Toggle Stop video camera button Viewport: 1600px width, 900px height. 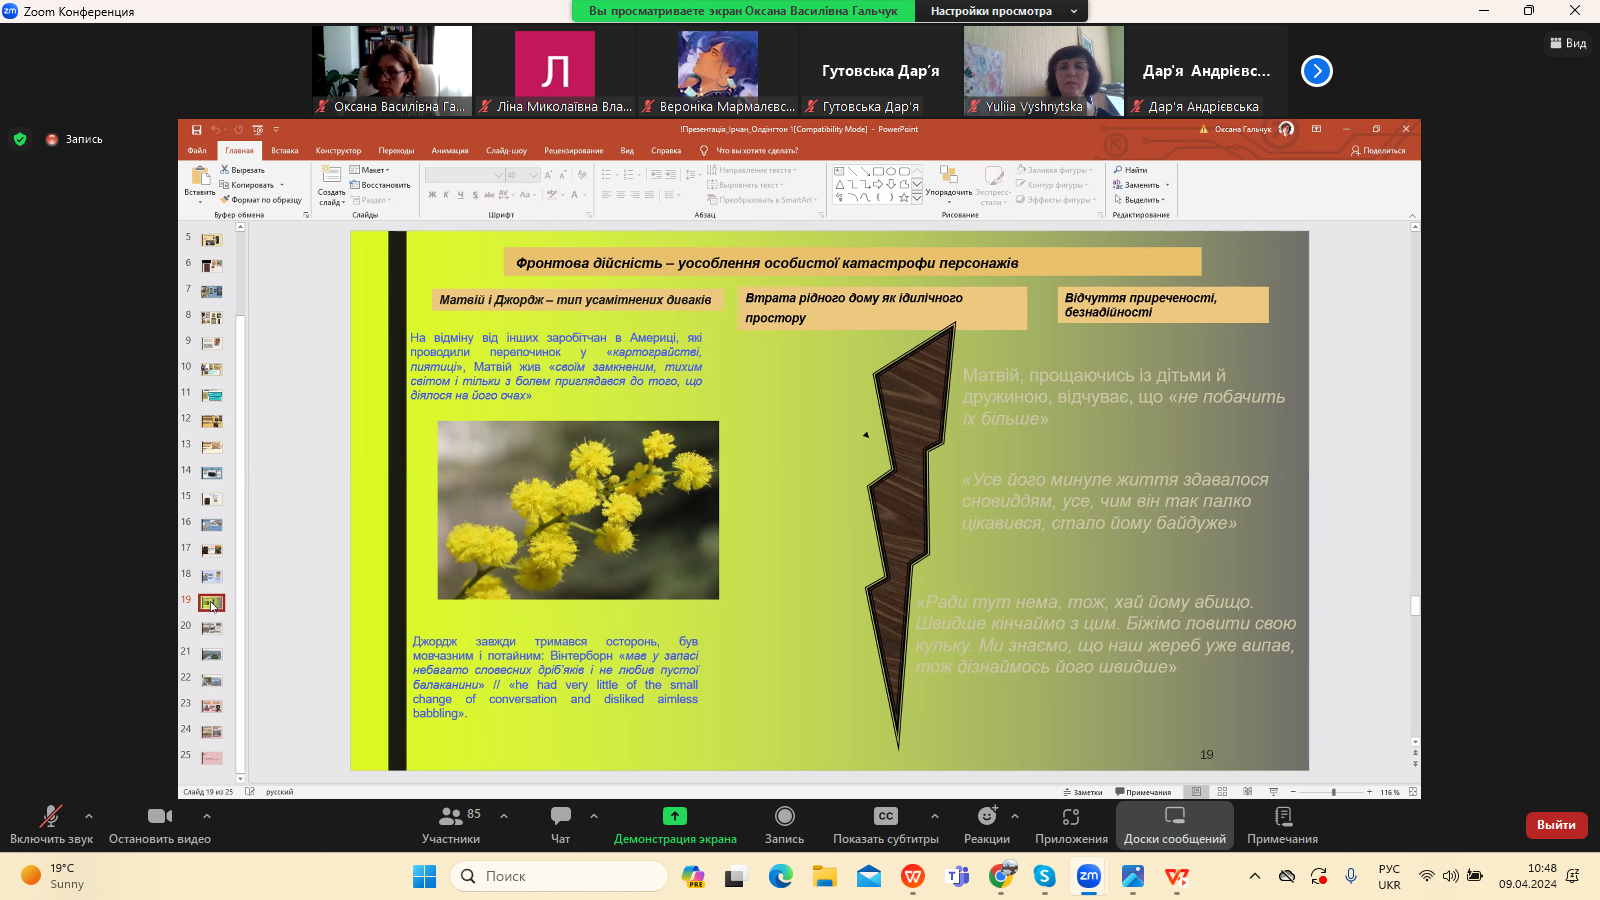pyautogui.click(x=159, y=817)
